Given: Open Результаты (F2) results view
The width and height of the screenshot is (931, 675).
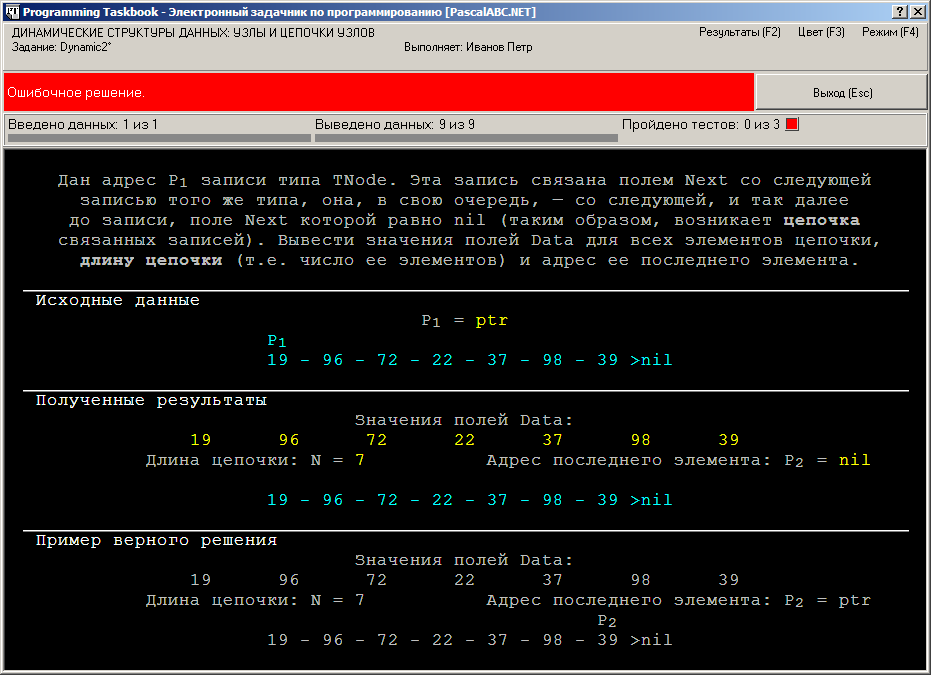Looking at the screenshot, I should (740, 32).
